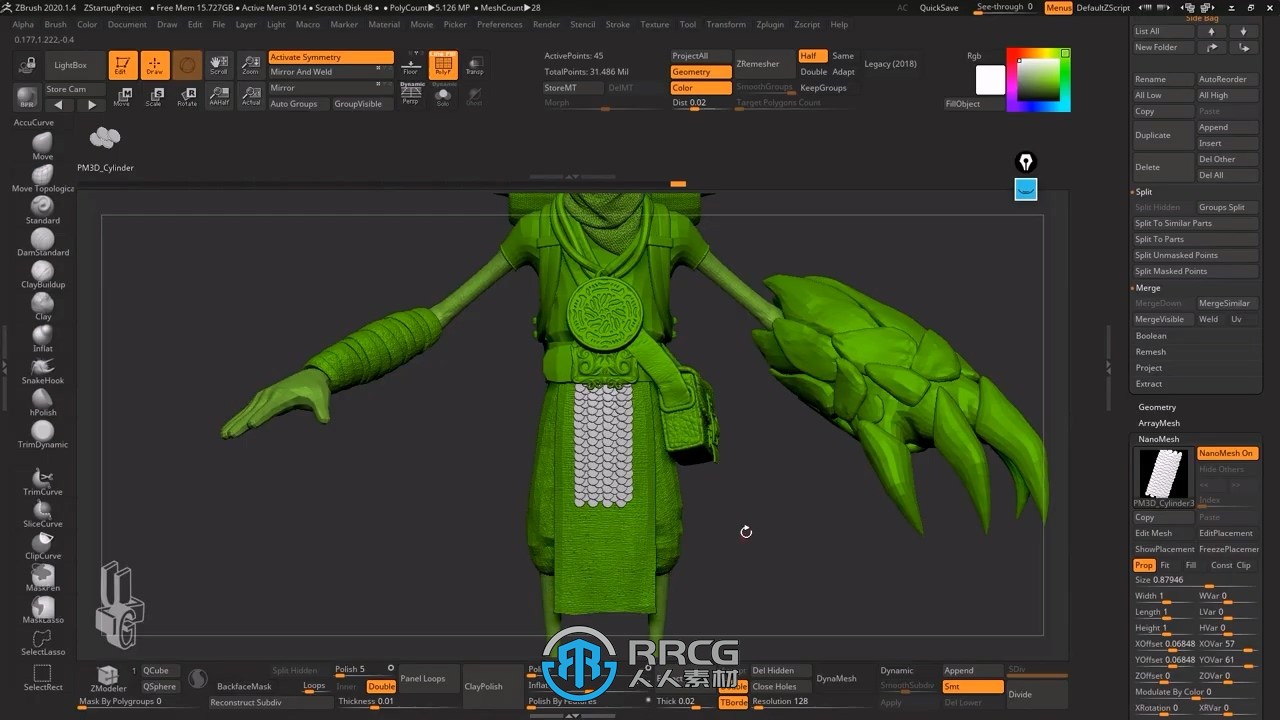Viewport: 1280px width, 720px height.
Task: Click the DynaMesh button
Action: (836, 678)
